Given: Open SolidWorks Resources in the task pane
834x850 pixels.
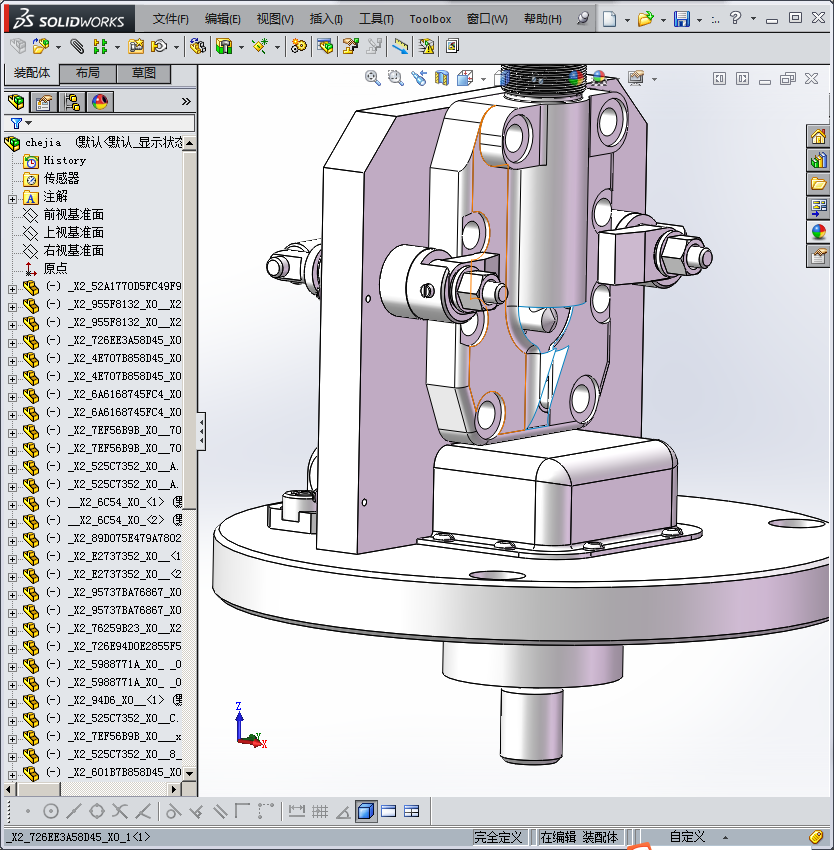Looking at the screenshot, I should coord(818,137).
